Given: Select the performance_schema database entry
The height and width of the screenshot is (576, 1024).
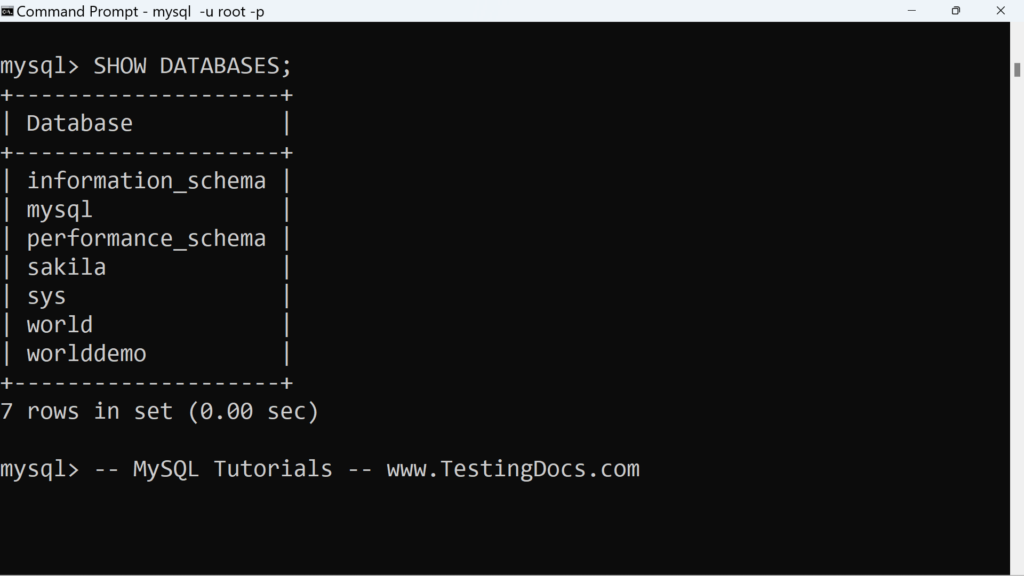Looking at the screenshot, I should pos(147,237).
